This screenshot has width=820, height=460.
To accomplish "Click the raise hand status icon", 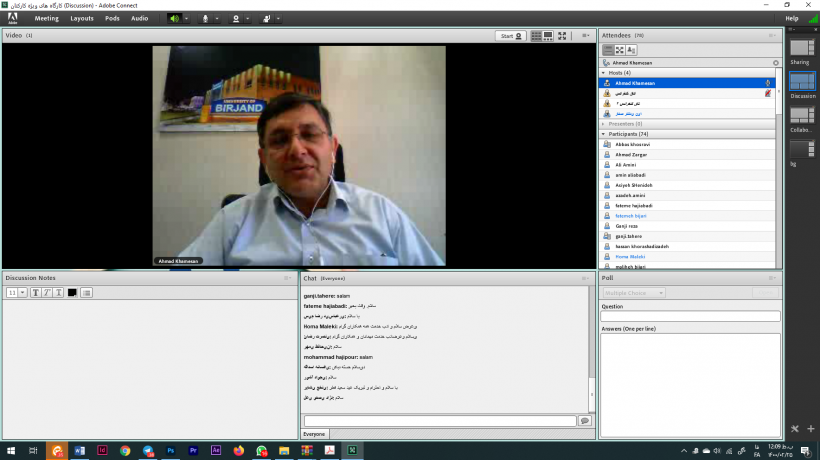I will (x=267, y=19).
